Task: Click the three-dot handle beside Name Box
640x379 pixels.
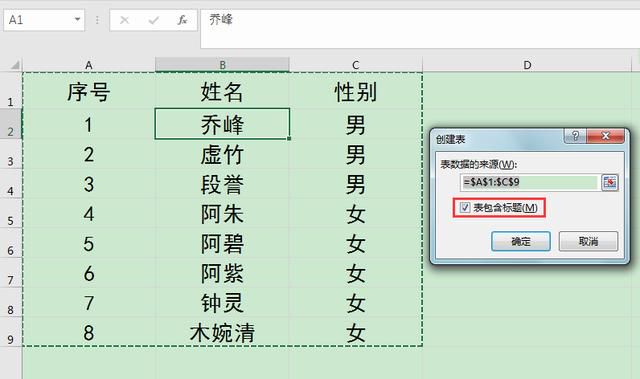Action: pos(97,20)
